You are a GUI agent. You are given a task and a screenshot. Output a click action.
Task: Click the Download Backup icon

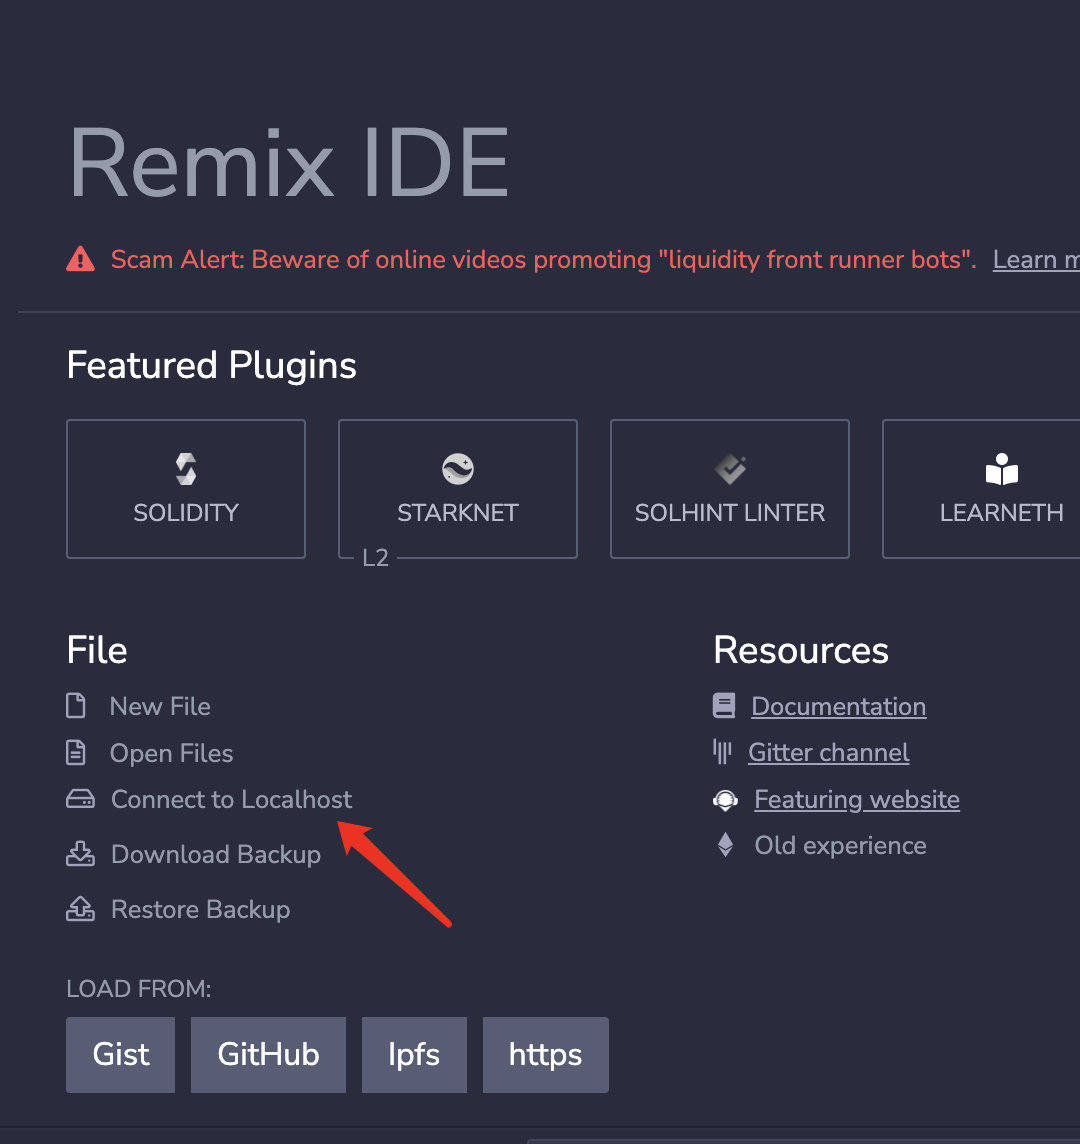[x=80, y=854]
